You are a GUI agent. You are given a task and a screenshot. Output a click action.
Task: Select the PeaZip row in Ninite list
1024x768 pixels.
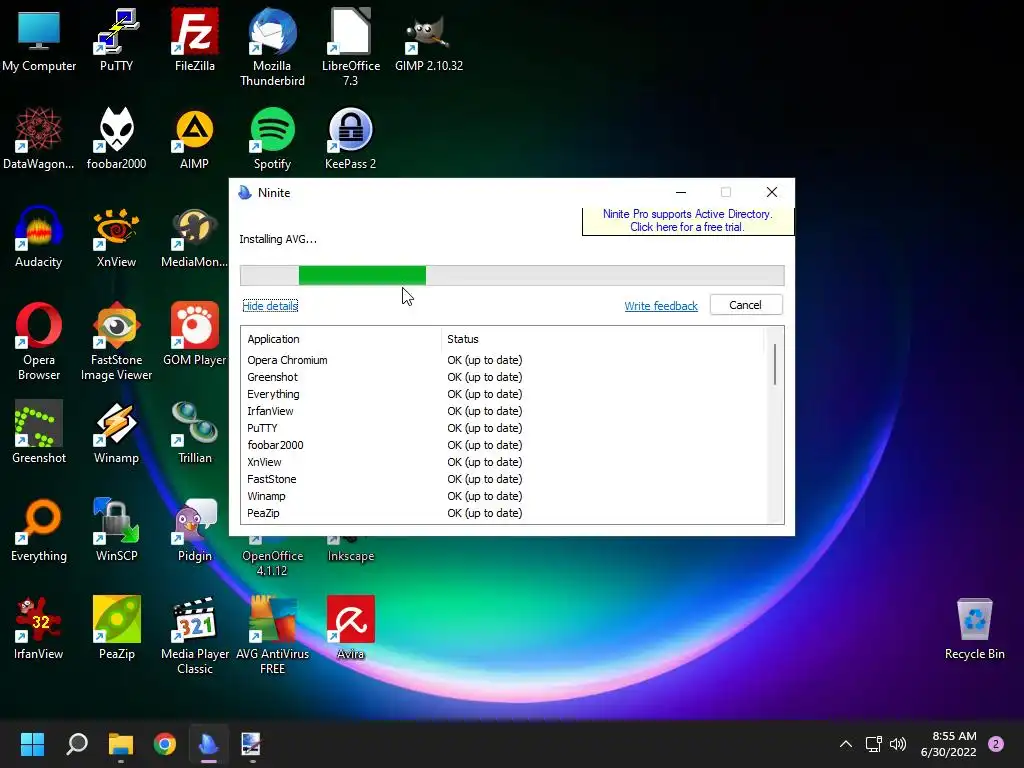pyautogui.click(x=503, y=513)
